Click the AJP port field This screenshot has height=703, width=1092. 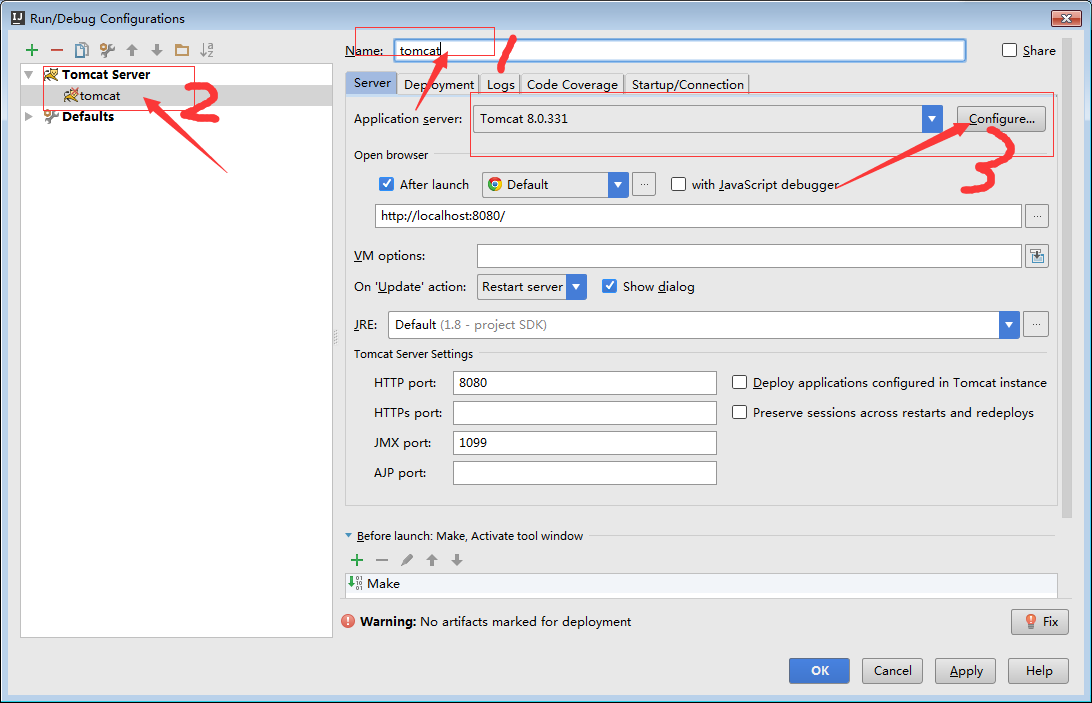tap(584, 472)
